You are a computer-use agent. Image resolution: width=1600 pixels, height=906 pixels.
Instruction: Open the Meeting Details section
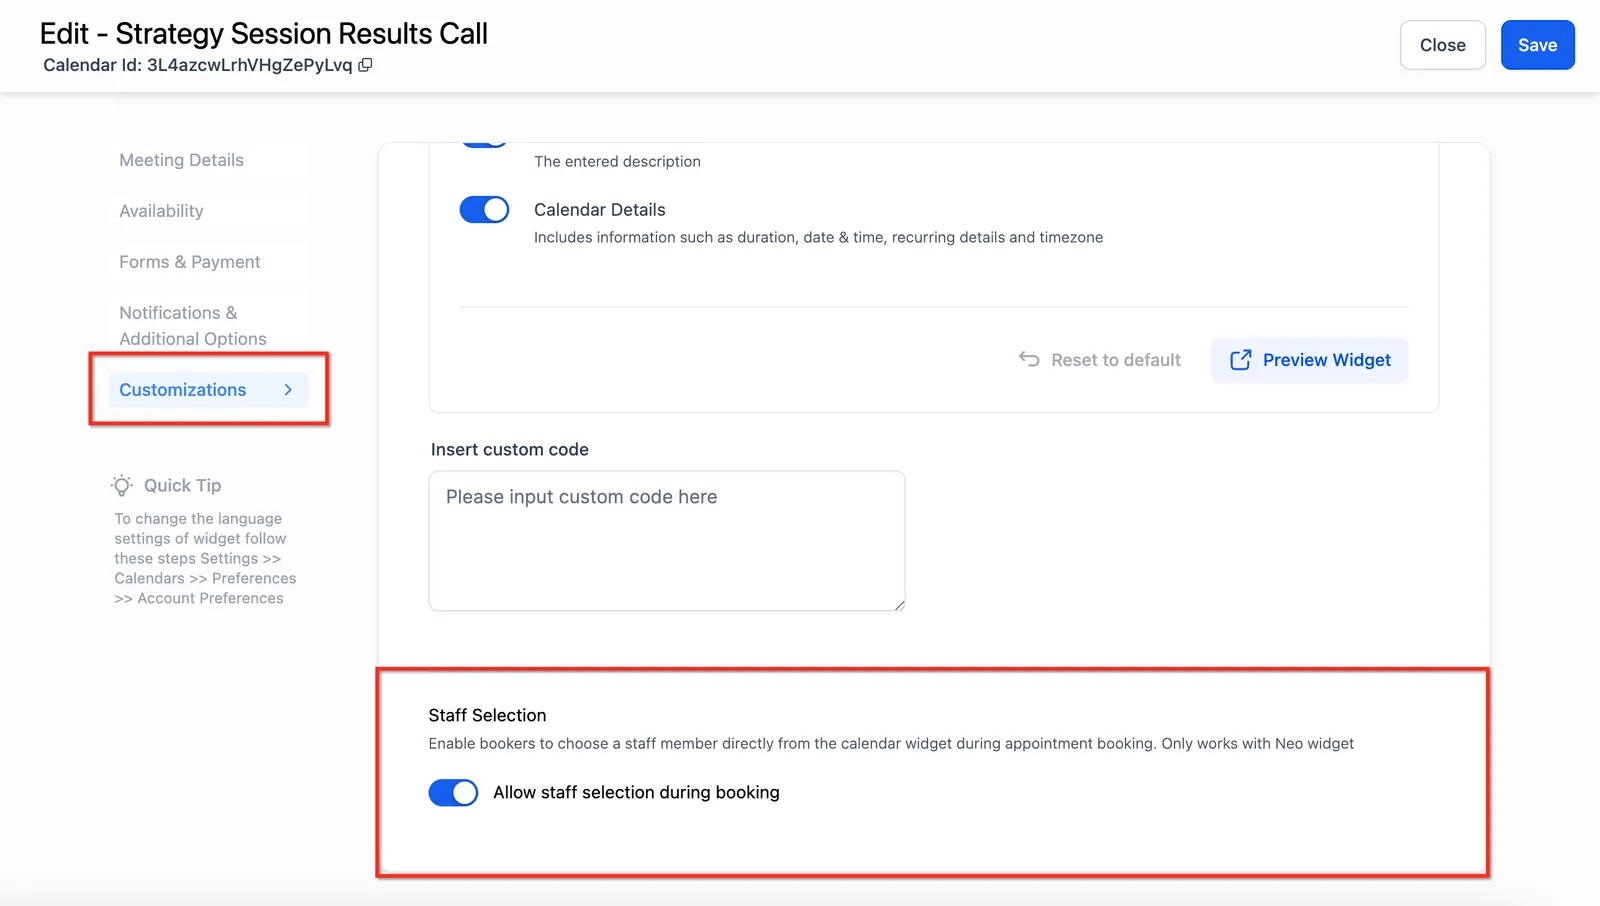181,160
